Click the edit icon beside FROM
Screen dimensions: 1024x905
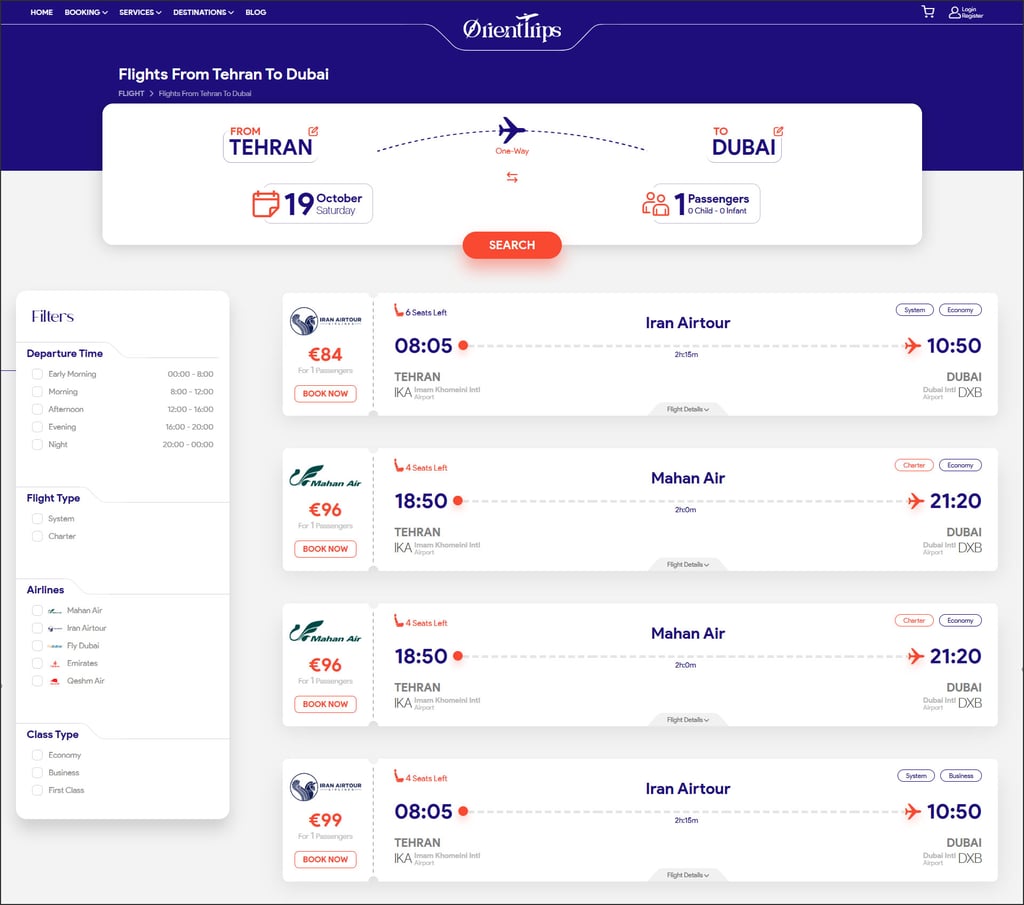pos(313,131)
